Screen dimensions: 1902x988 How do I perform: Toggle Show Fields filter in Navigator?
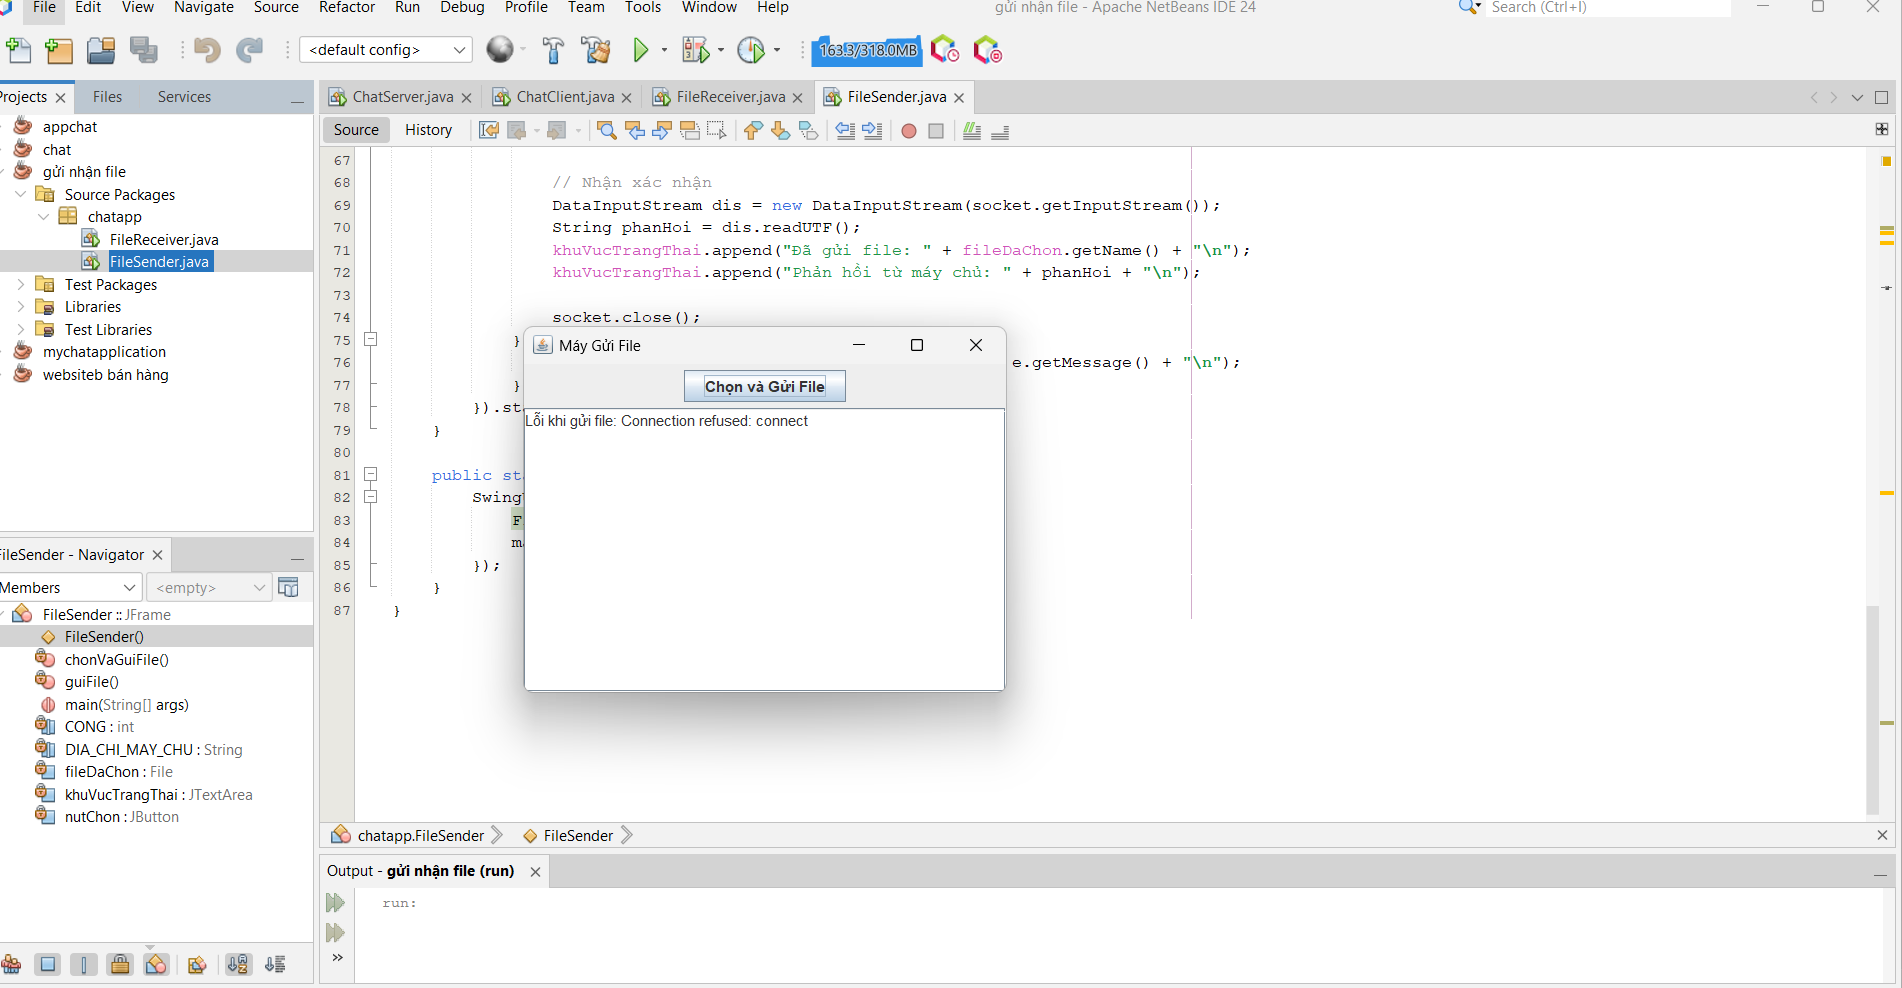(47, 965)
